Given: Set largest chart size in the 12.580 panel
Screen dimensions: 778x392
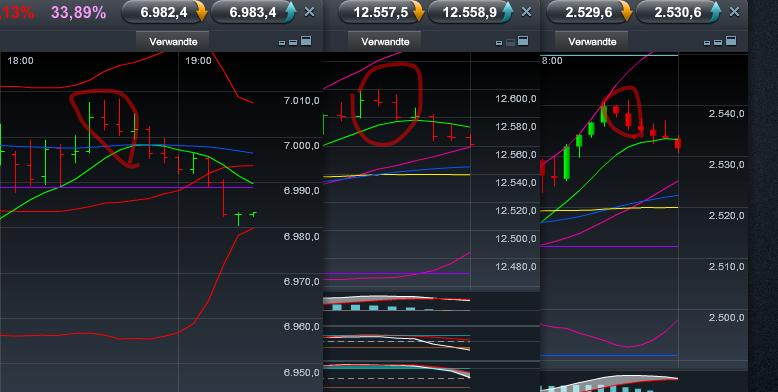Looking at the screenshot, I should pos(523,41).
